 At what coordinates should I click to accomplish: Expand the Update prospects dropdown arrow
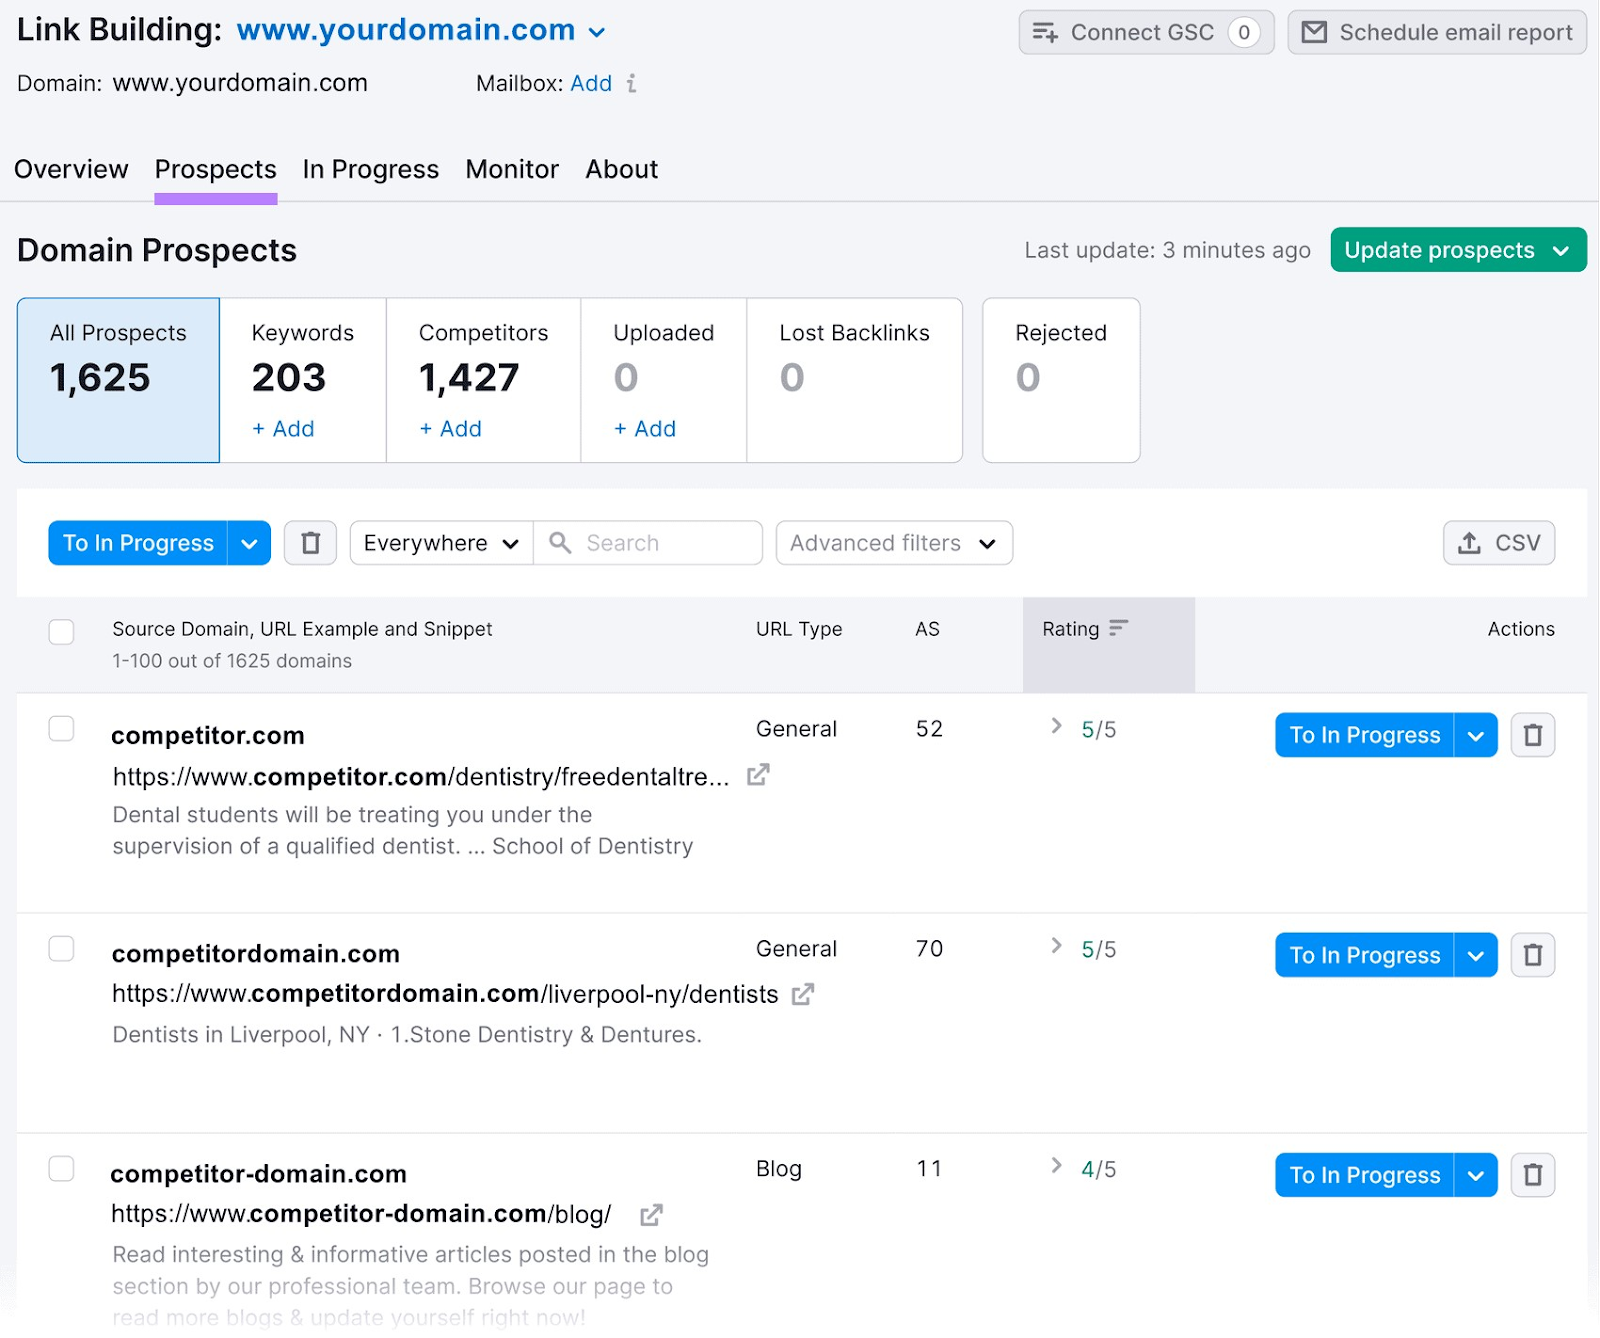point(1561,250)
